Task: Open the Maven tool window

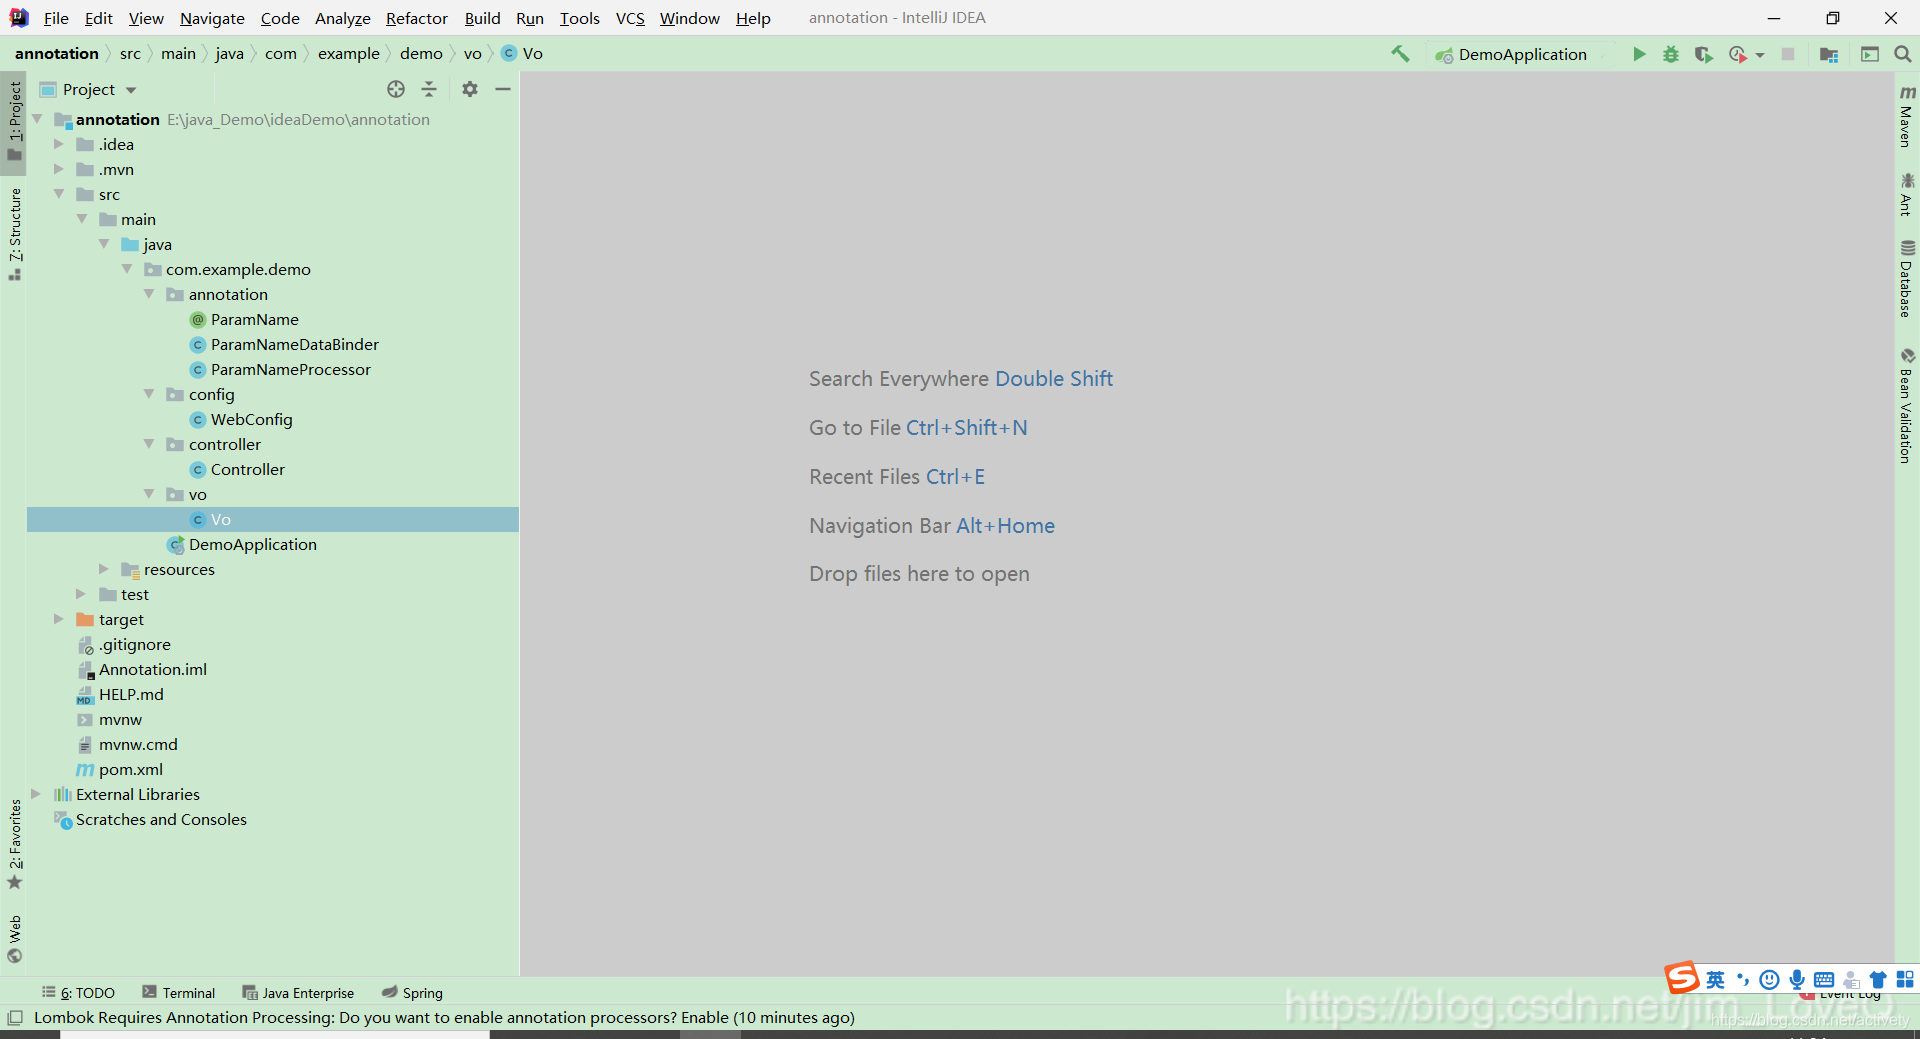Action: (1907, 116)
